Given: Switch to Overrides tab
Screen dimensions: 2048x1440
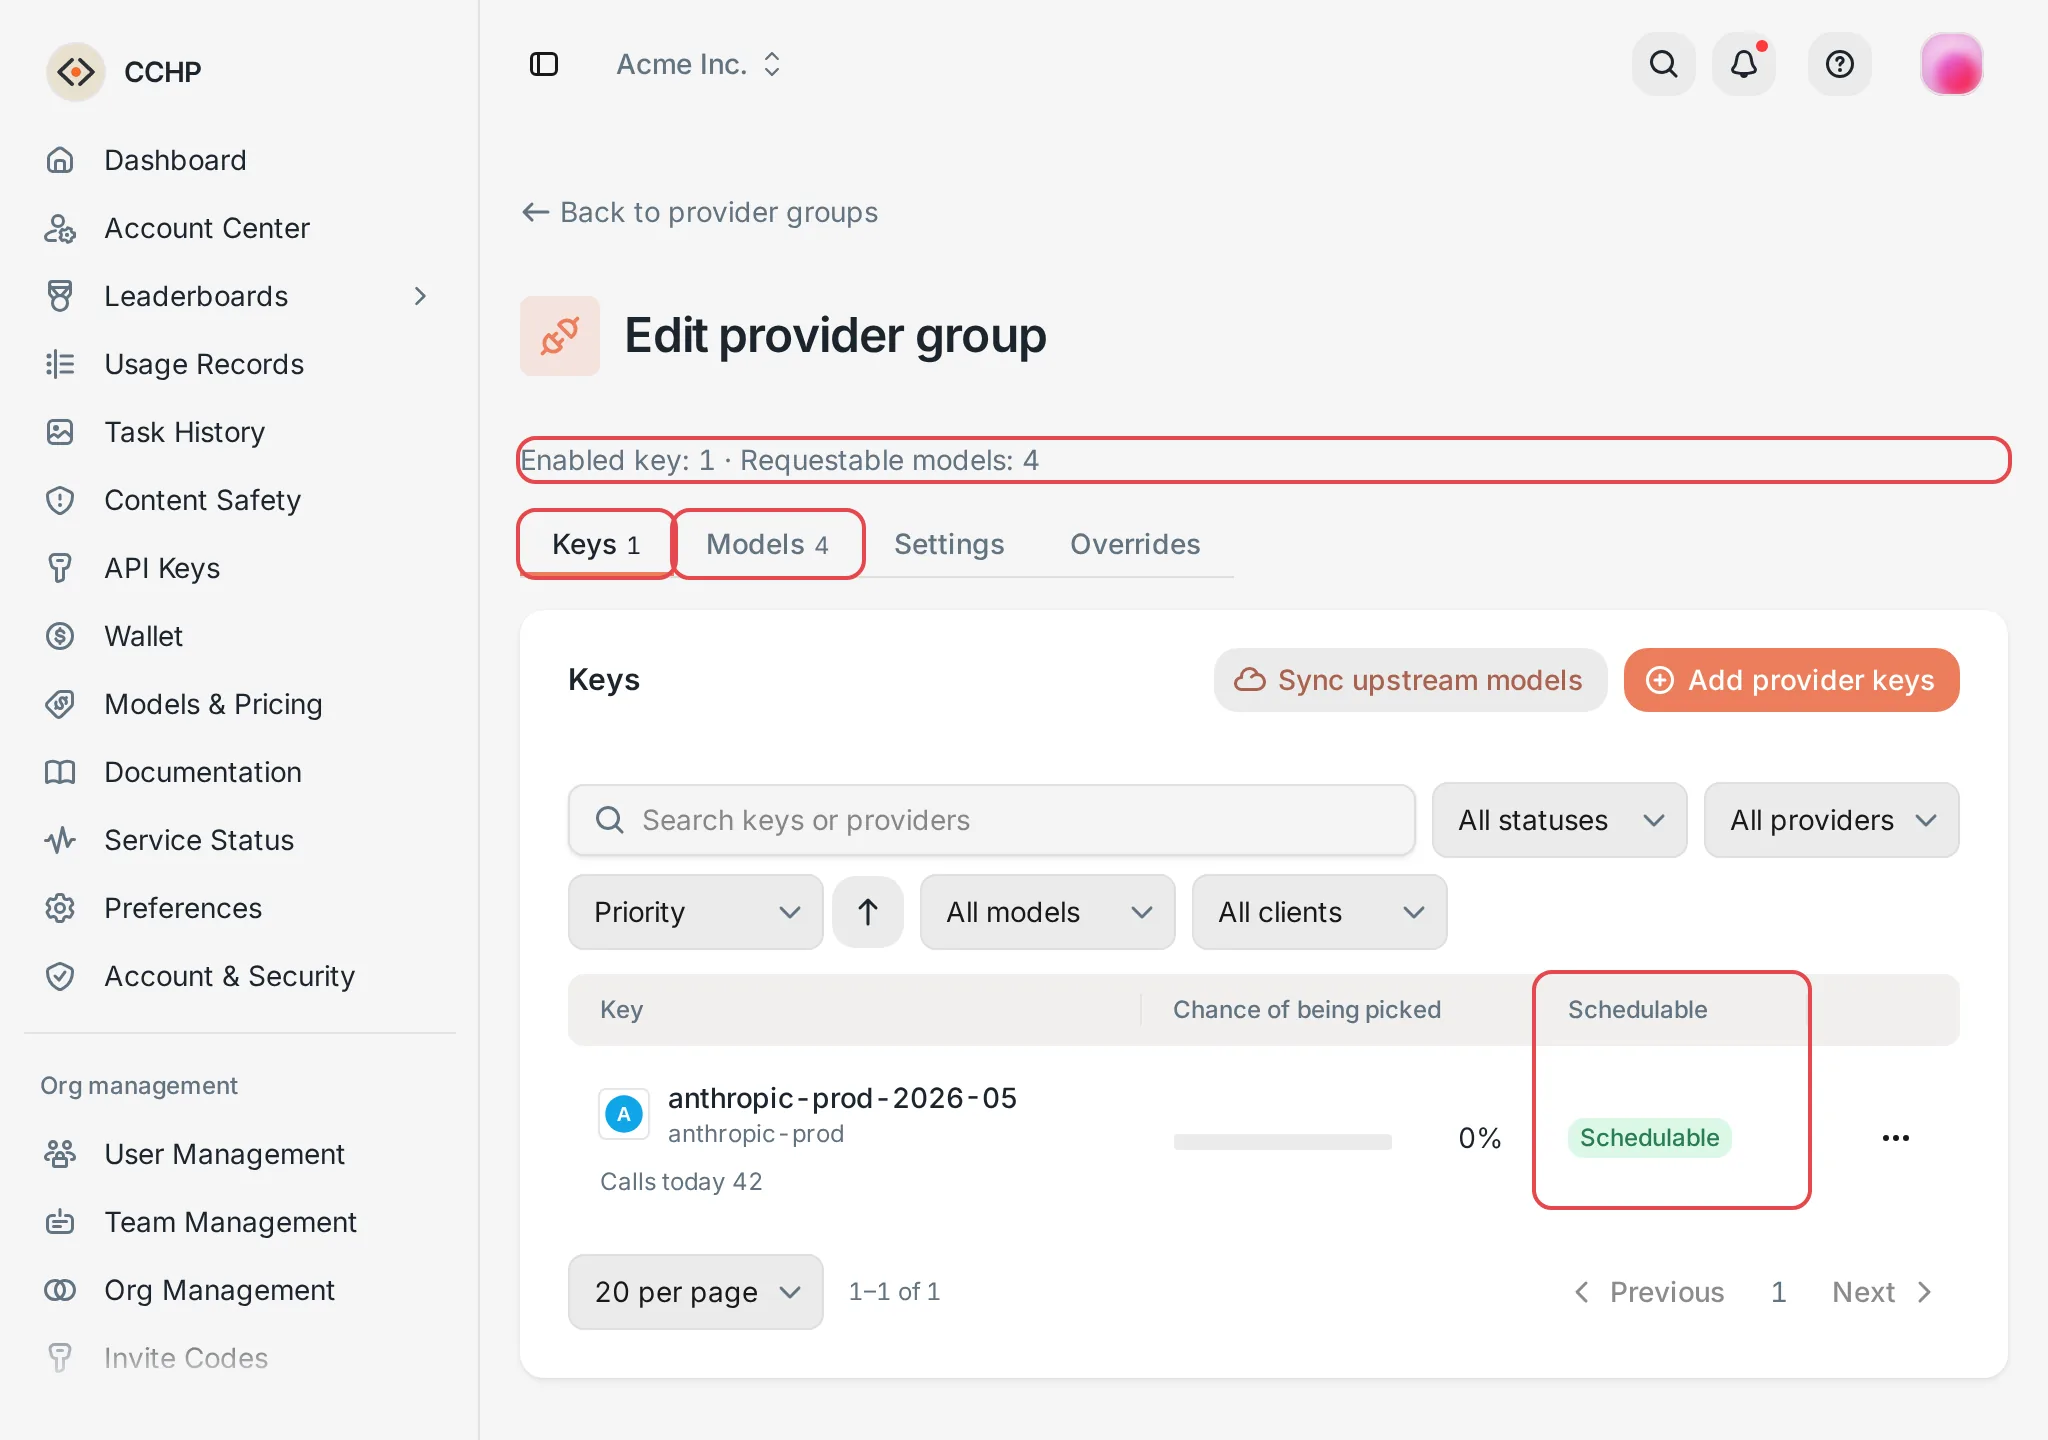Looking at the screenshot, I should tap(1135, 544).
